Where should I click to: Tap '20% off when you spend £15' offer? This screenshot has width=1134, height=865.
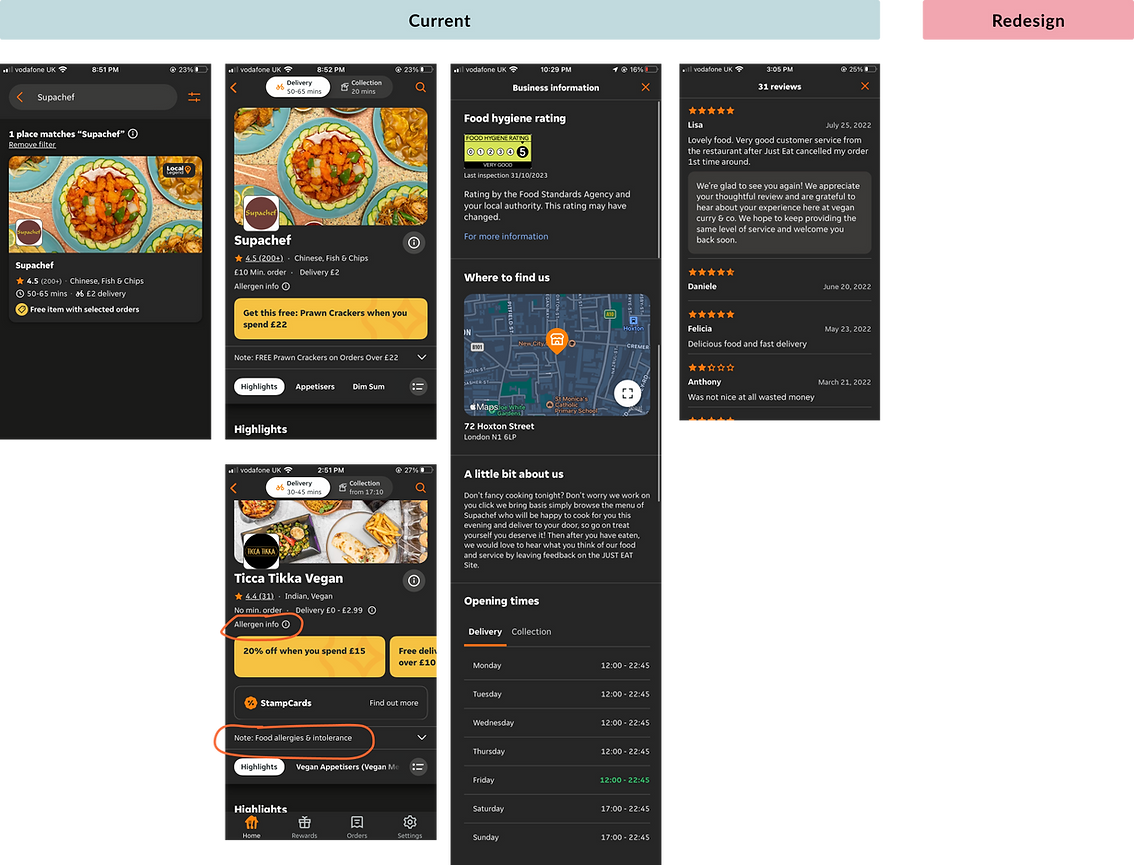(310, 657)
